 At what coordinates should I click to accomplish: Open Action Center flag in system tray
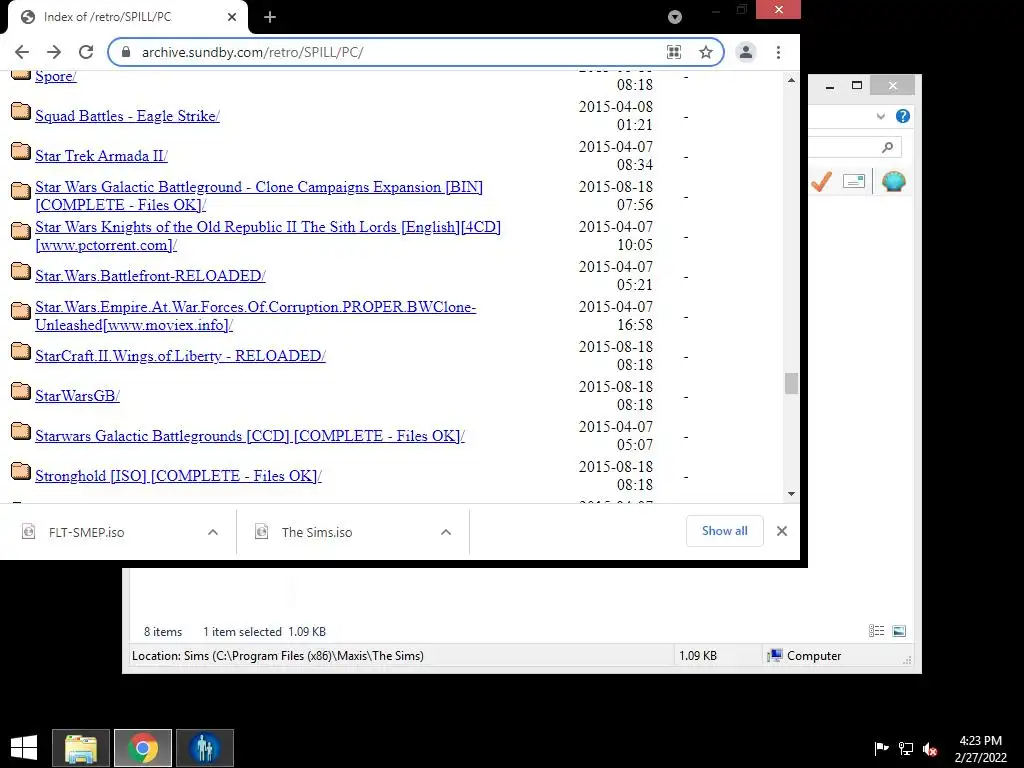[881, 748]
